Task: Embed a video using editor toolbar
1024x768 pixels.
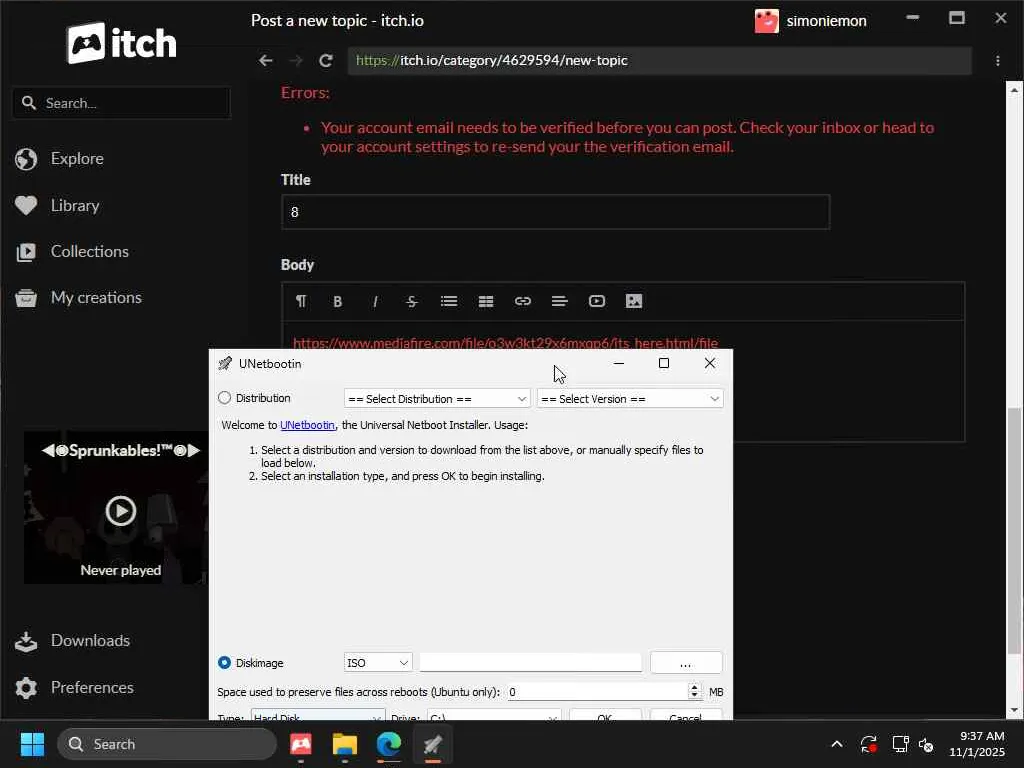Action: point(597,301)
